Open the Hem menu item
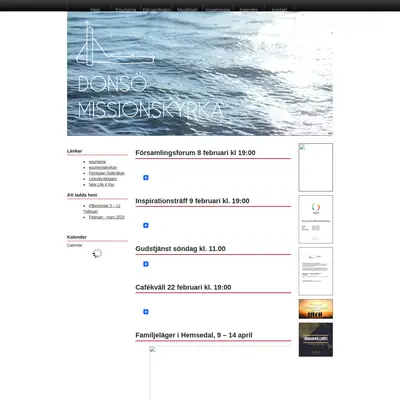The height and width of the screenshot is (400, 400). point(95,10)
